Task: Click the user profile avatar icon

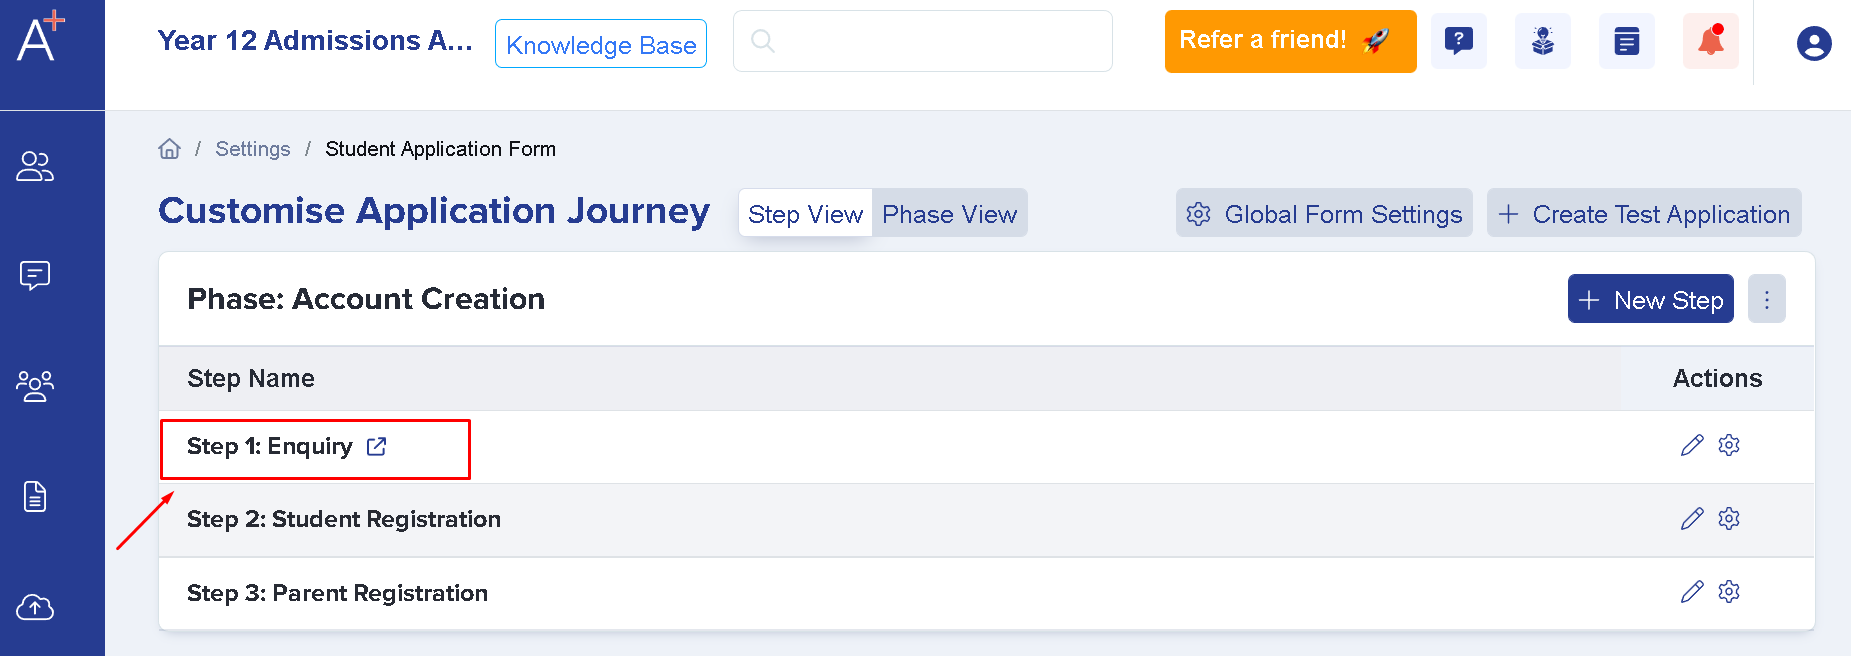Action: (1813, 43)
